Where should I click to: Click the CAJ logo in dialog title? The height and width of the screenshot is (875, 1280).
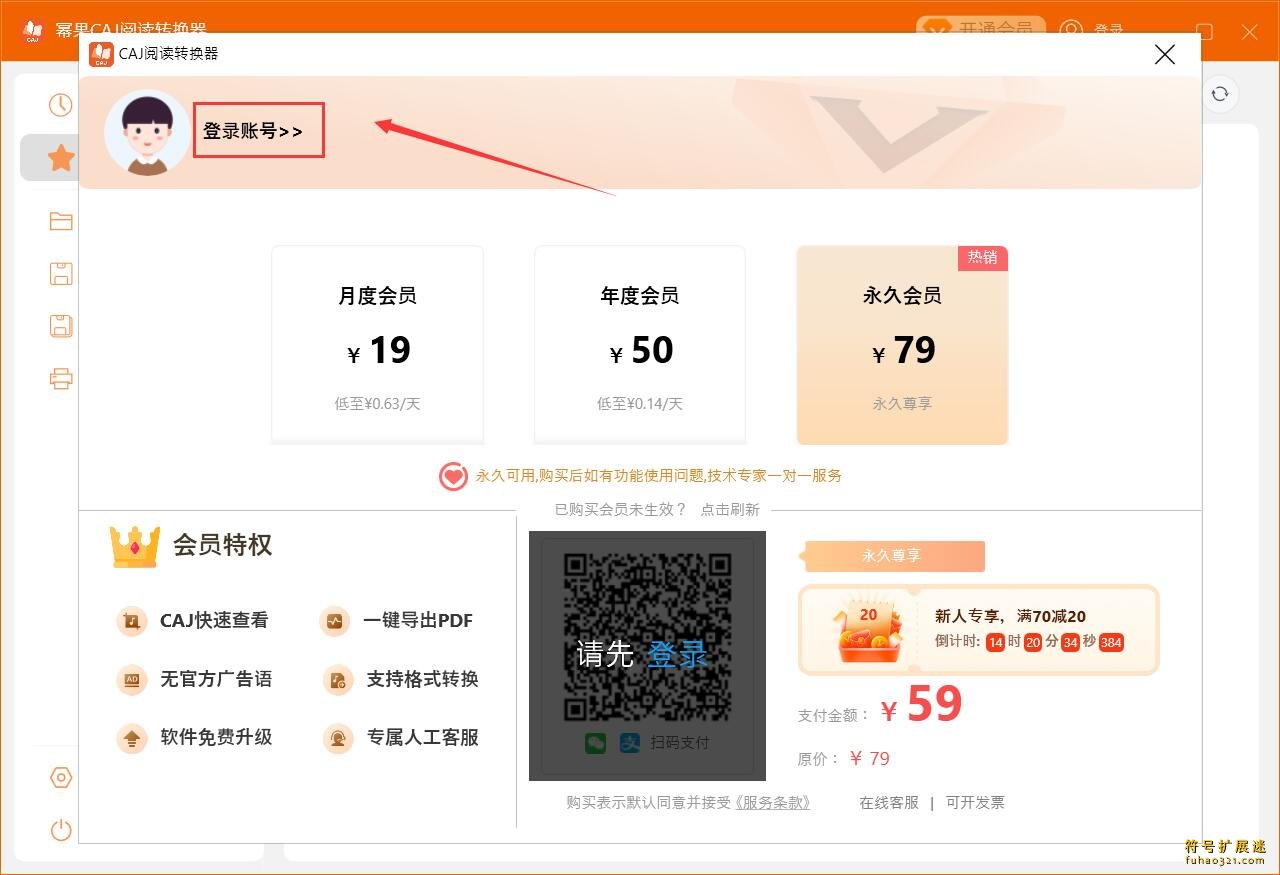tap(102, 54)
